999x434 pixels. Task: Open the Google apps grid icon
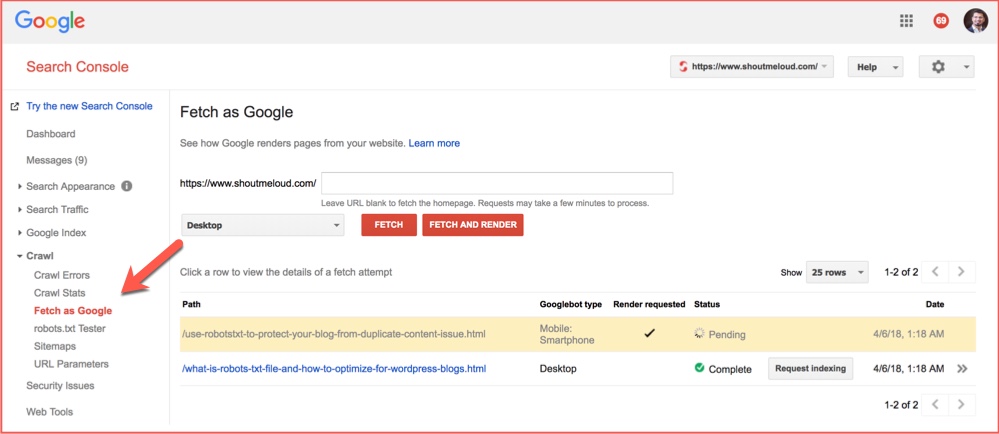click(x=906, y=21)
